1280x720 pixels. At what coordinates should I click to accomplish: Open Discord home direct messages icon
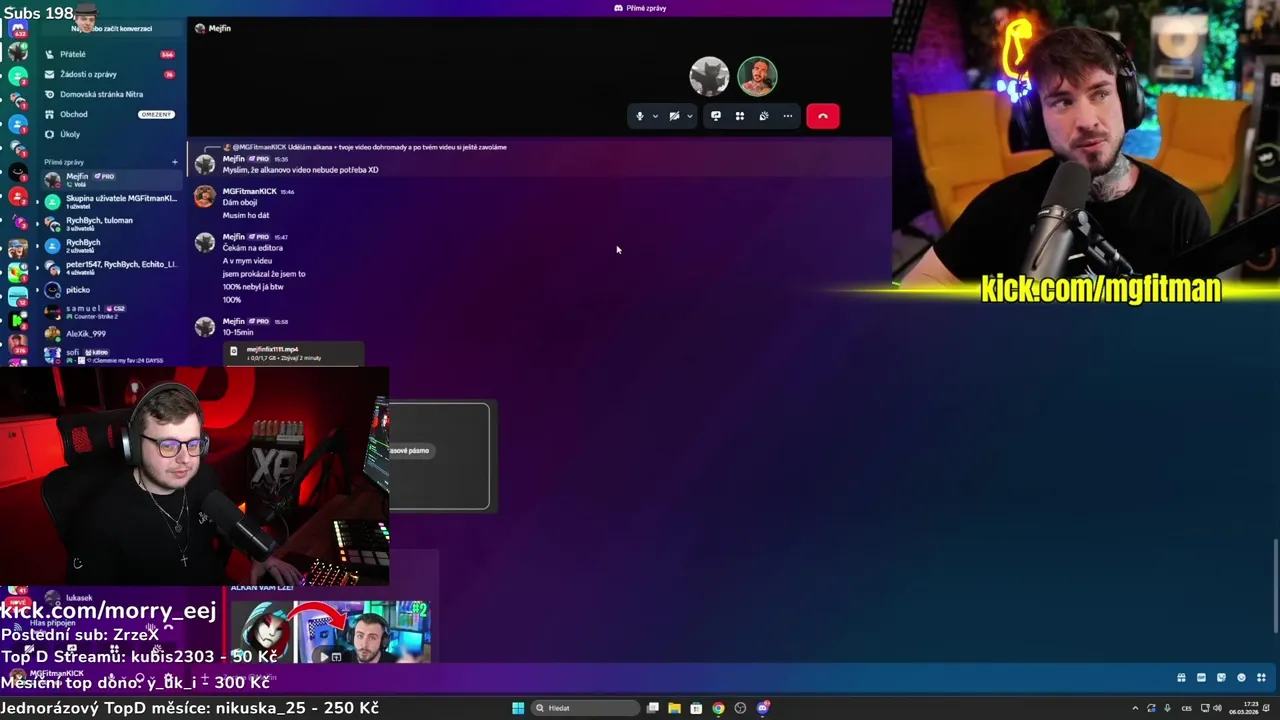point(18,30)
